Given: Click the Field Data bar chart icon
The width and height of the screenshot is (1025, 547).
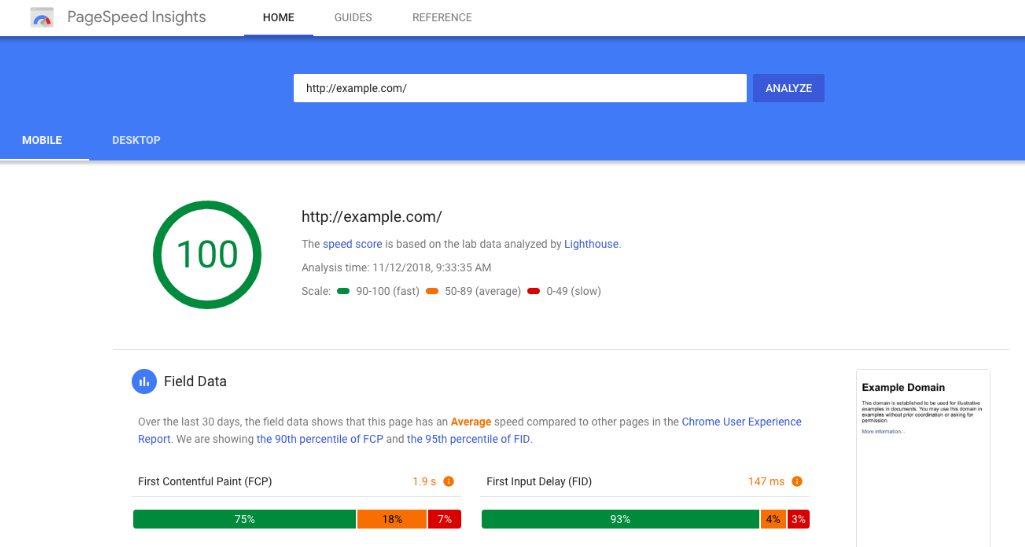Looking at the screenshot, I should pyautogui.click(x=144, y=381).
